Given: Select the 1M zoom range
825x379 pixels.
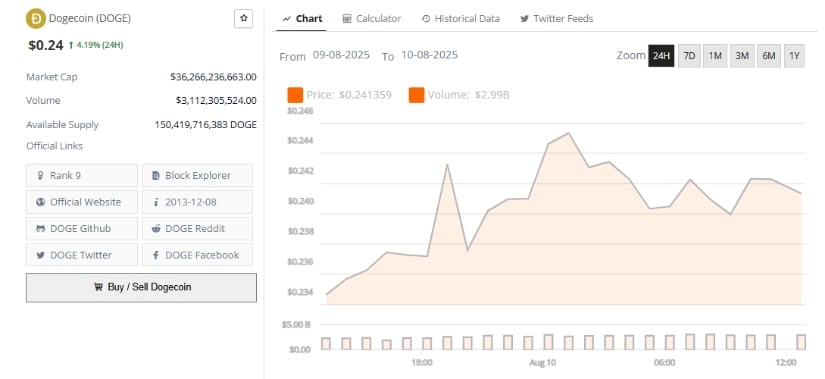Looking at the screenshot, I should [x=715, y=56].
